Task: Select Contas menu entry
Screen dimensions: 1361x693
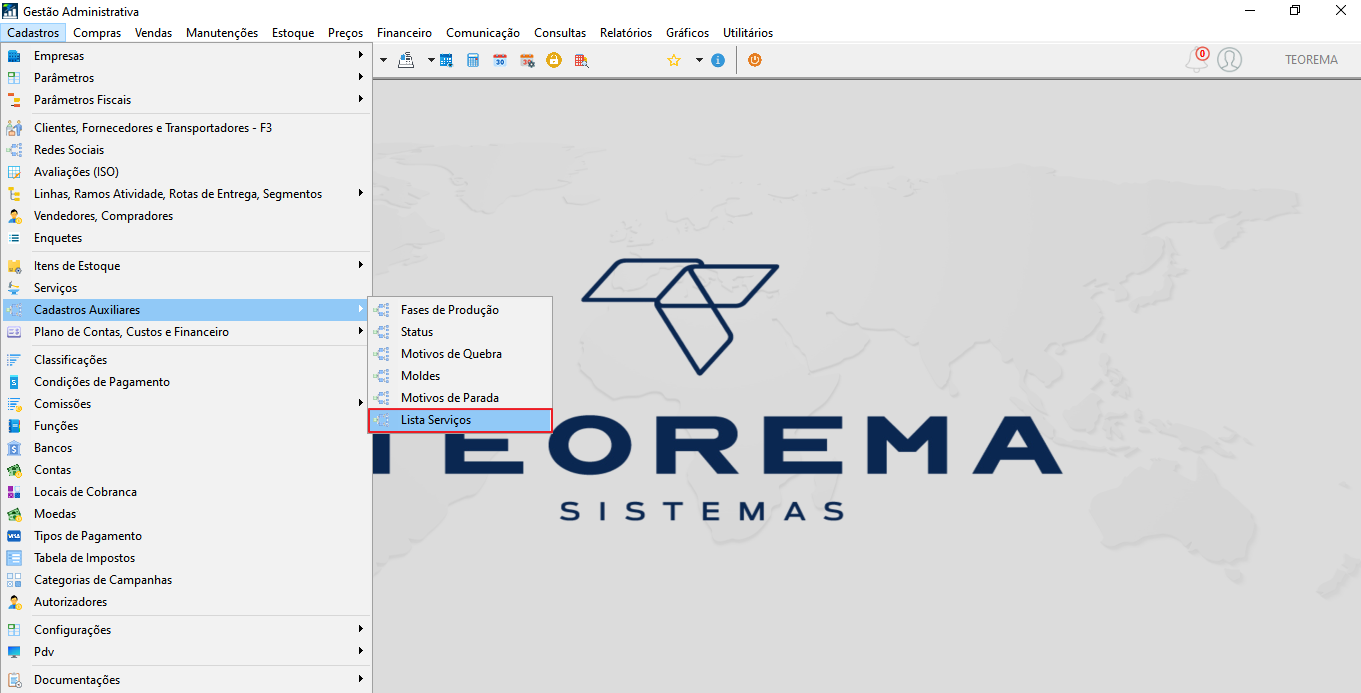Action: 186,470
